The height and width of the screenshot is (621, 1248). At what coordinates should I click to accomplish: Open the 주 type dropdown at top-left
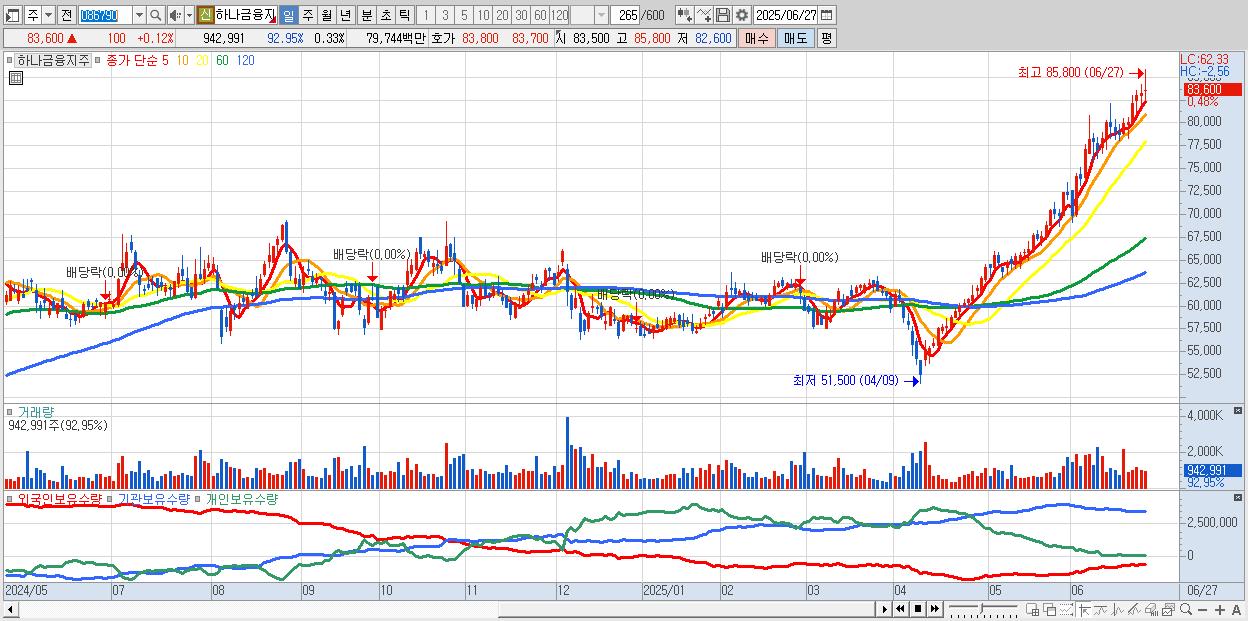coord(48,15)
